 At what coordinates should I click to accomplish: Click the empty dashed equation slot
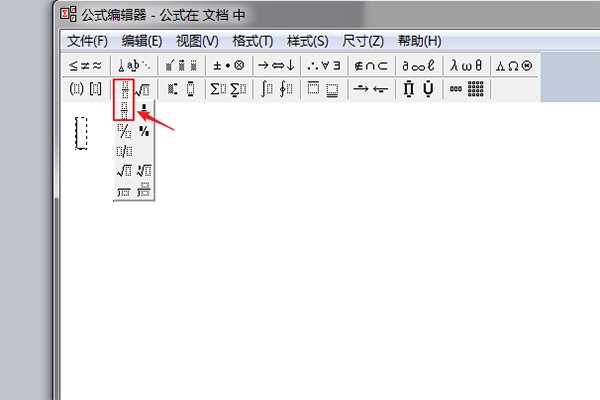82,133
